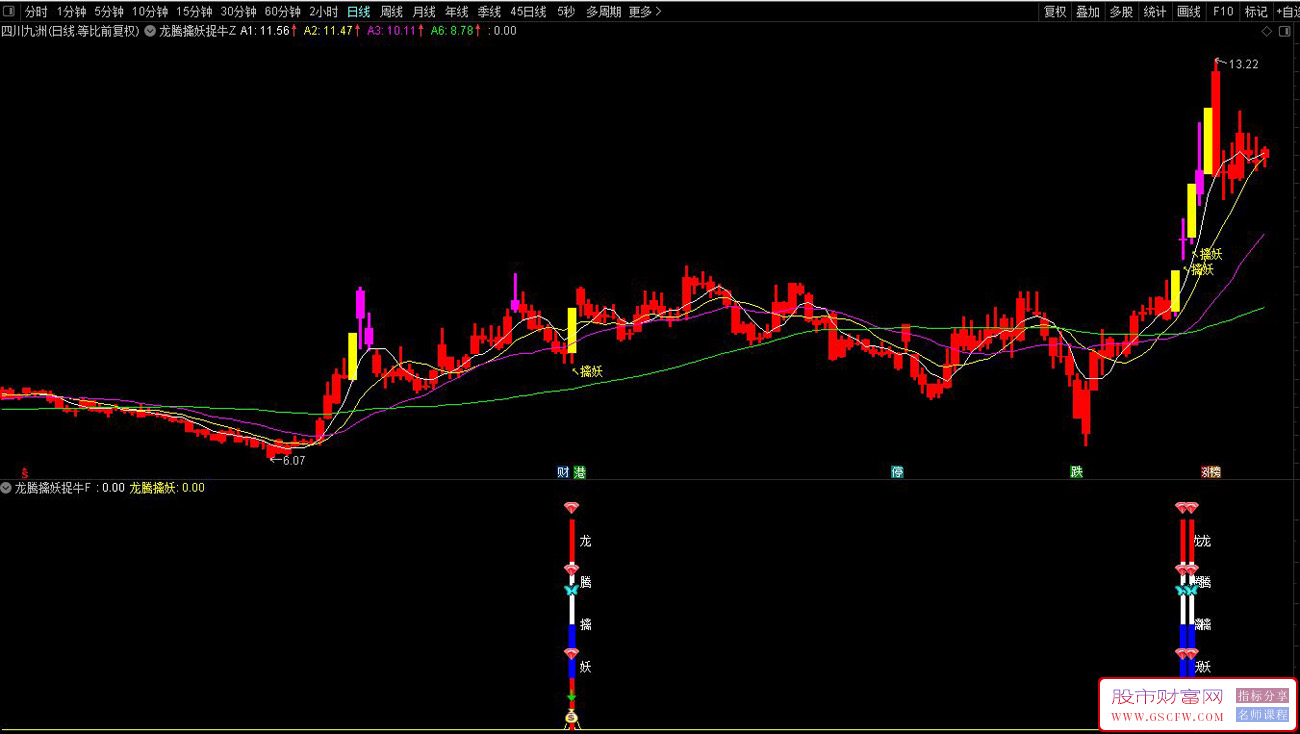Select the 60分钟 period
This screenshot has width=1300, height=734.
pyautogui.click(x=282, y=12)
